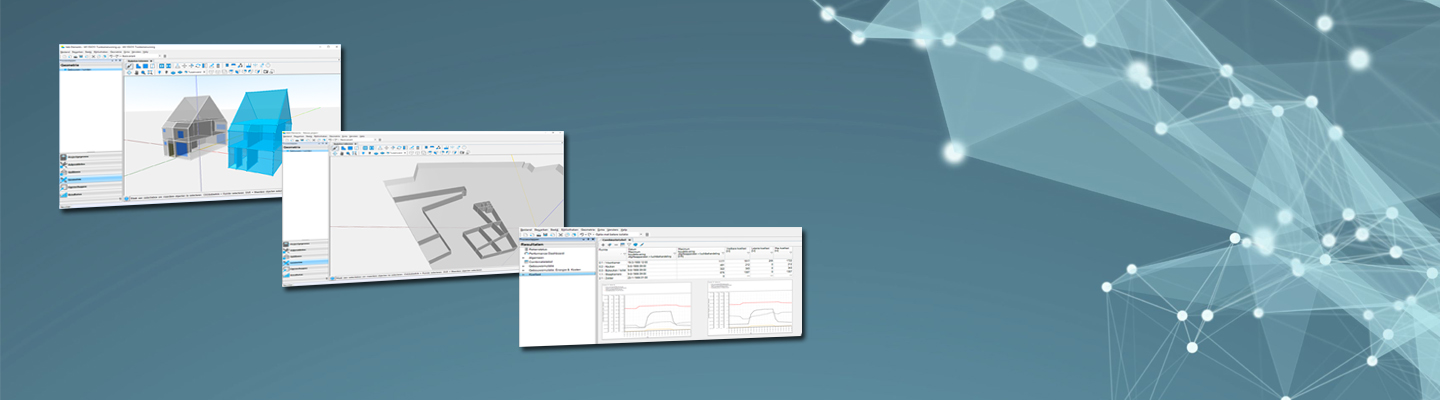Image resolution: width=1440 pixels, height=400 pixels.
Task: Select highlighted Geometrie sidebar item in floorplan window
Action: click(305, 262)
